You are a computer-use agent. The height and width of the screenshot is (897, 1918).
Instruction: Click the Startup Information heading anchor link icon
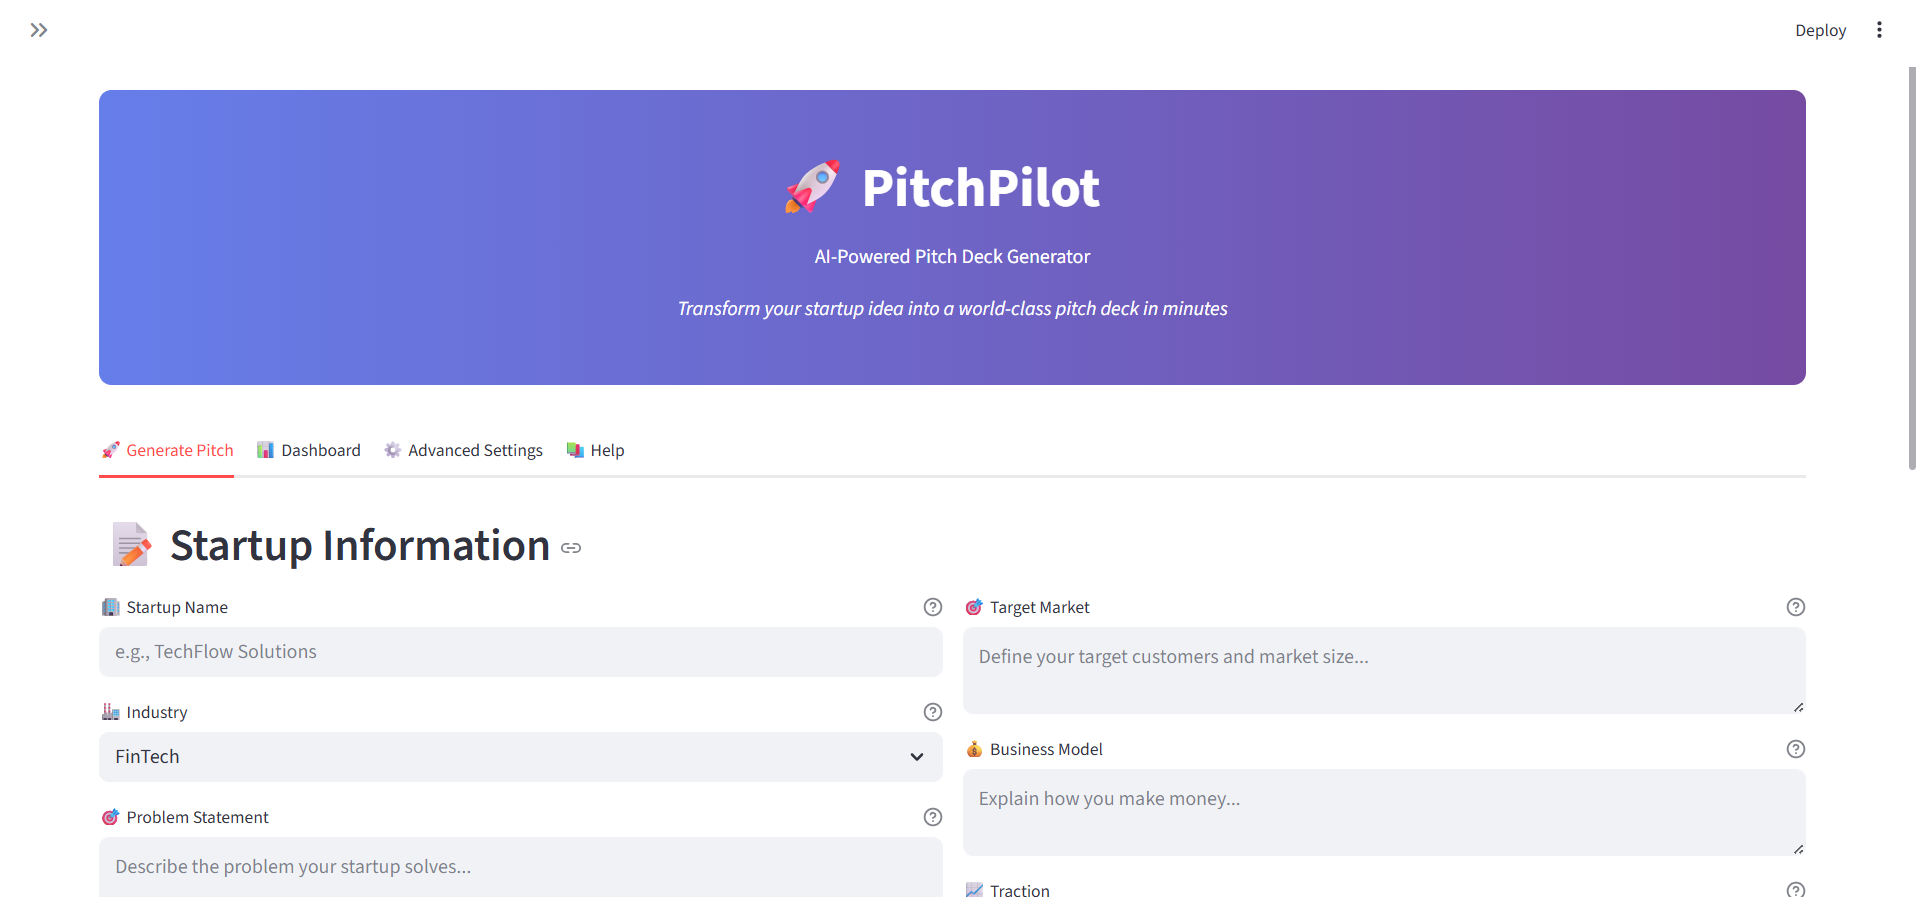571,548
